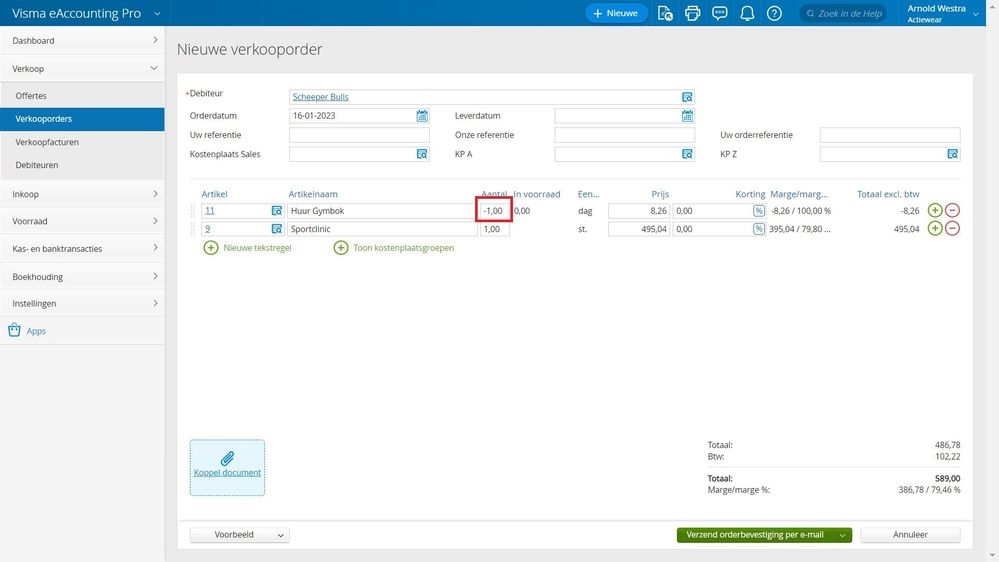Viewport: 999px width, 562px height.
Task: Open the help question mark icon
Action: pos(774,13)
